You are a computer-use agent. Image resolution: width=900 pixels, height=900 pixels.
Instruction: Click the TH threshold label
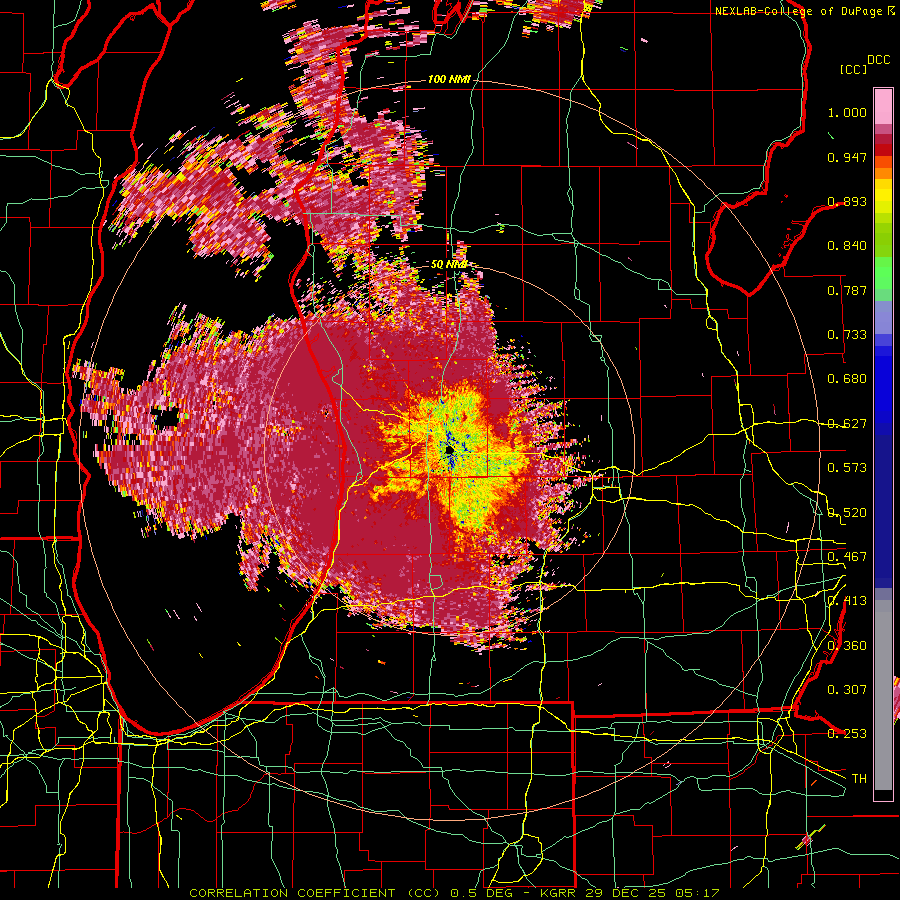[x=859, y=779]
